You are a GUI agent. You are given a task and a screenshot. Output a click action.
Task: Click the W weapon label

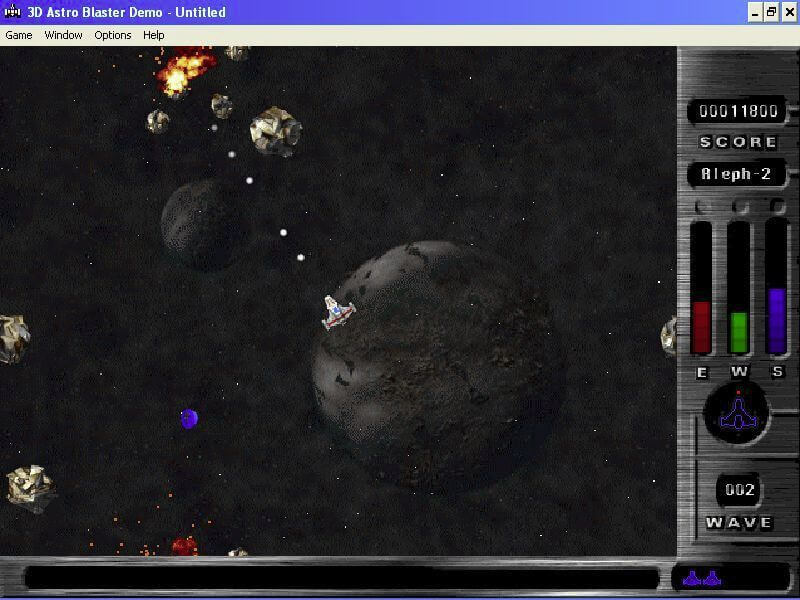pos(739,372)
